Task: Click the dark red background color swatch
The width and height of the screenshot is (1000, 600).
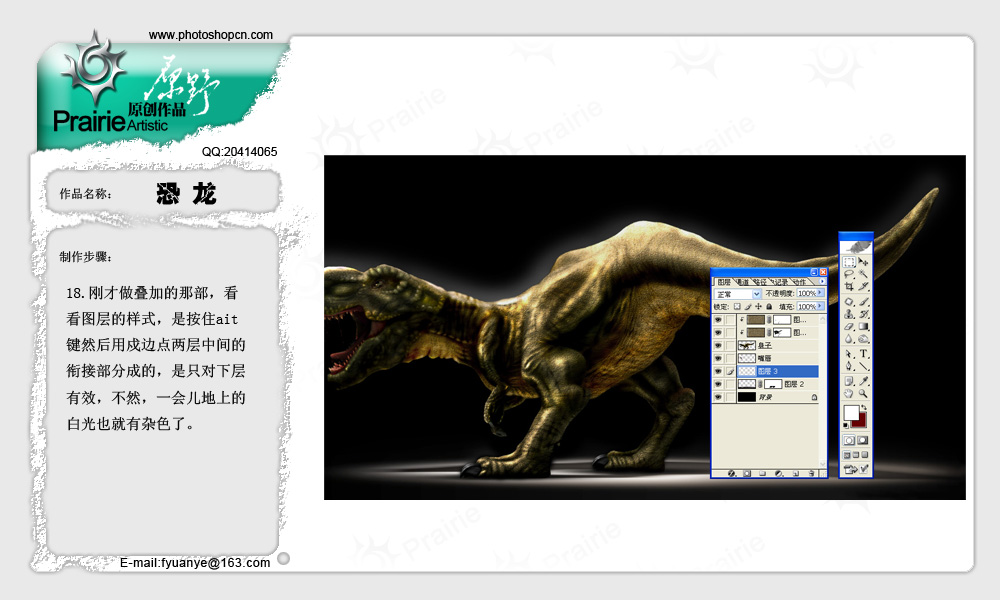Action: tap(861, 422)
